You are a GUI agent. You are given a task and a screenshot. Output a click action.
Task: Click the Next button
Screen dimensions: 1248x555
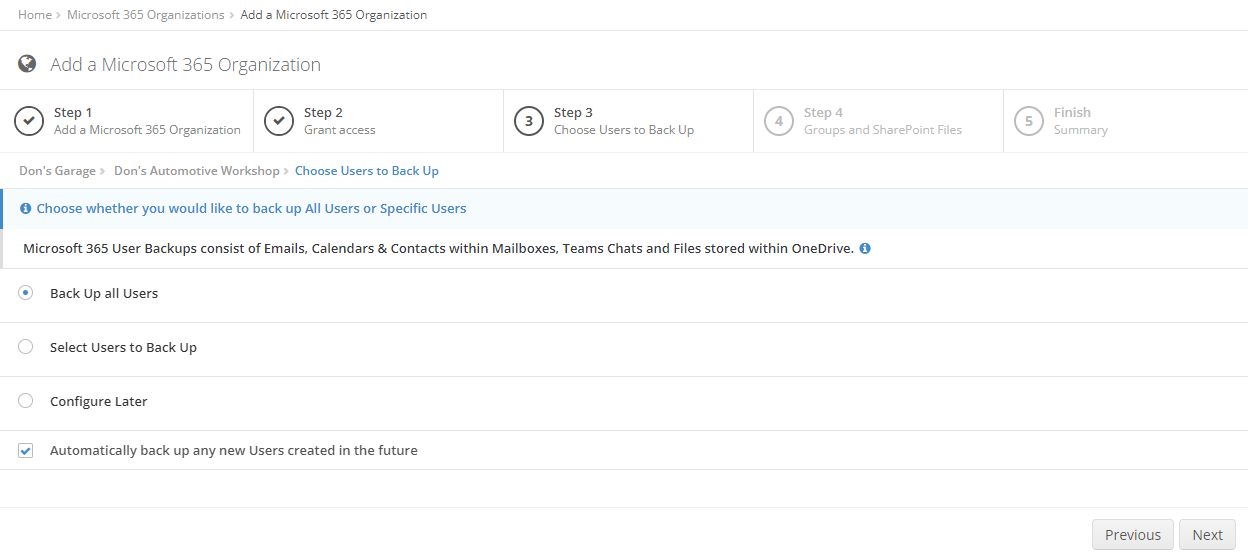[1207, 535]
